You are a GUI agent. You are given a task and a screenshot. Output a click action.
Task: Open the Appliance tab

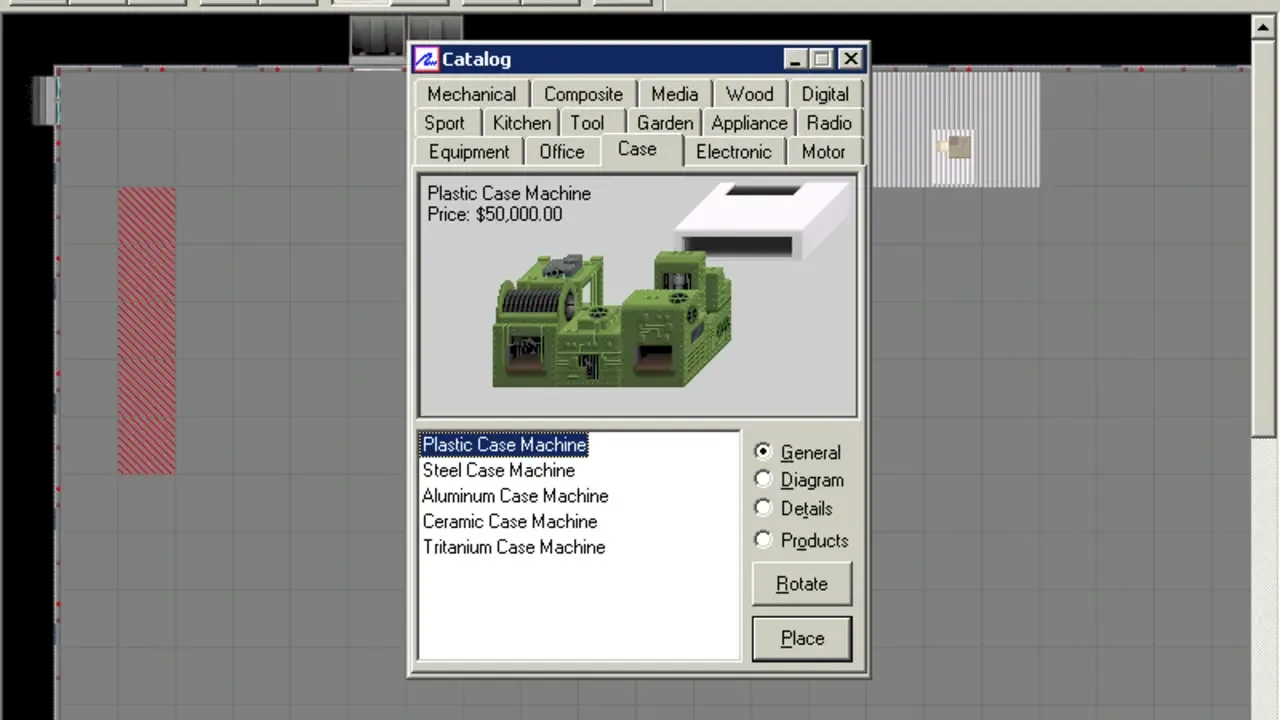750,123
